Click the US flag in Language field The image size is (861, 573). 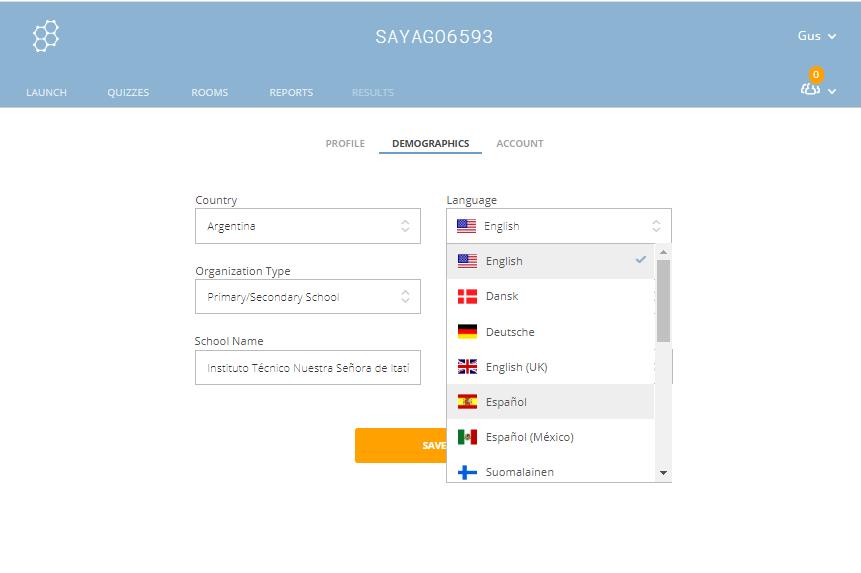(x=466, y=226)
